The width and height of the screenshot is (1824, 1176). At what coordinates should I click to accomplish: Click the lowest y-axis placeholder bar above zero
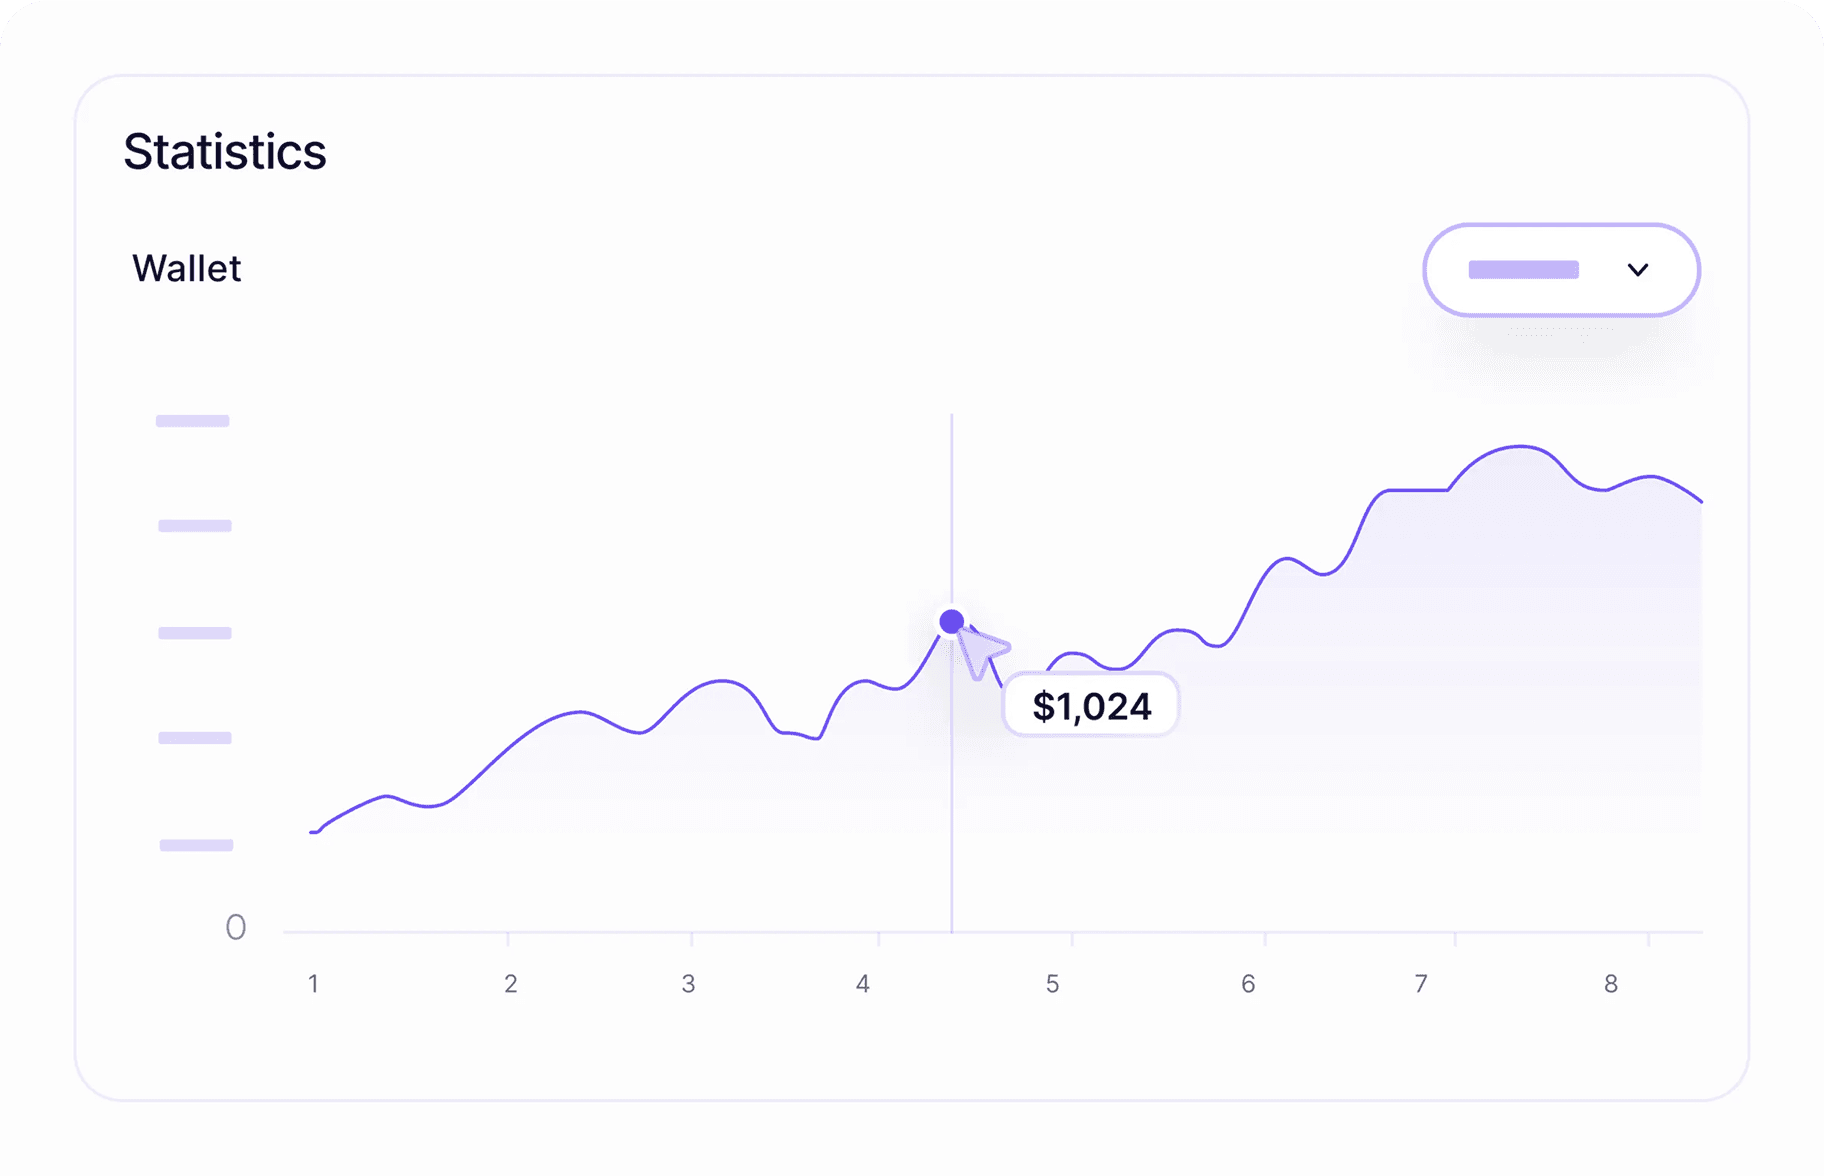(197, 845)
